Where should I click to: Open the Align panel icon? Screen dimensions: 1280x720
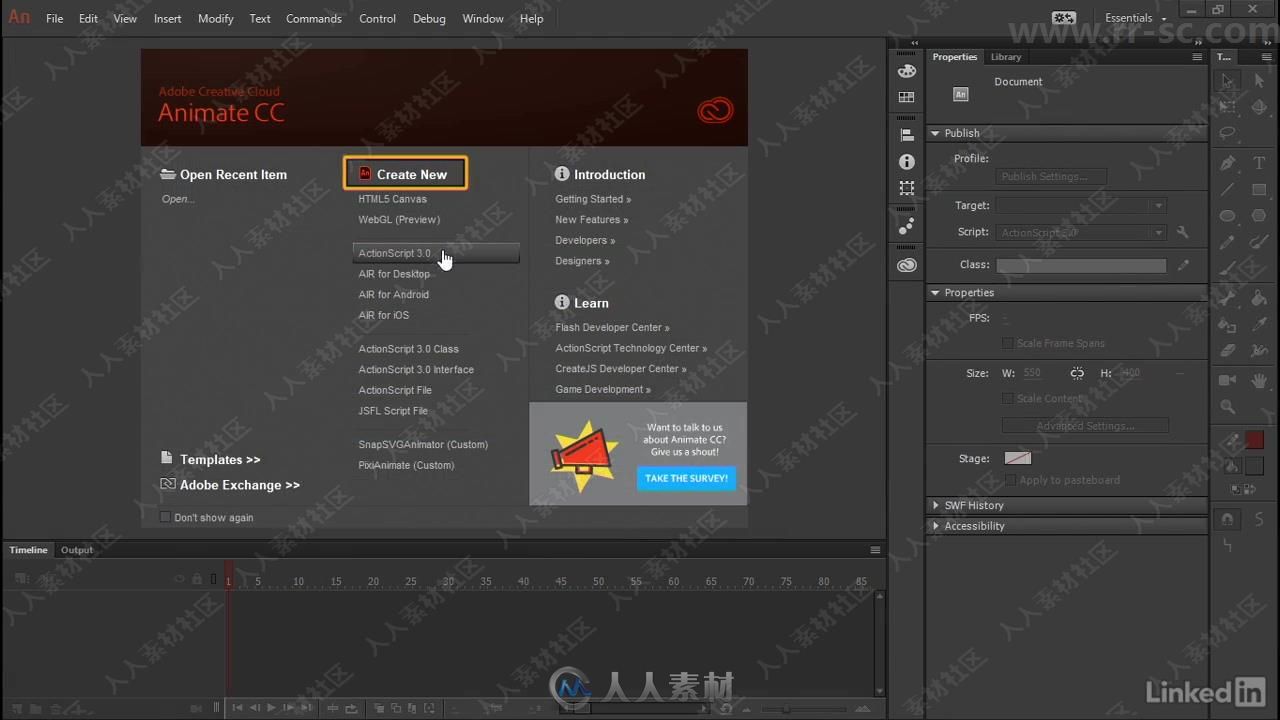[907, 135]
